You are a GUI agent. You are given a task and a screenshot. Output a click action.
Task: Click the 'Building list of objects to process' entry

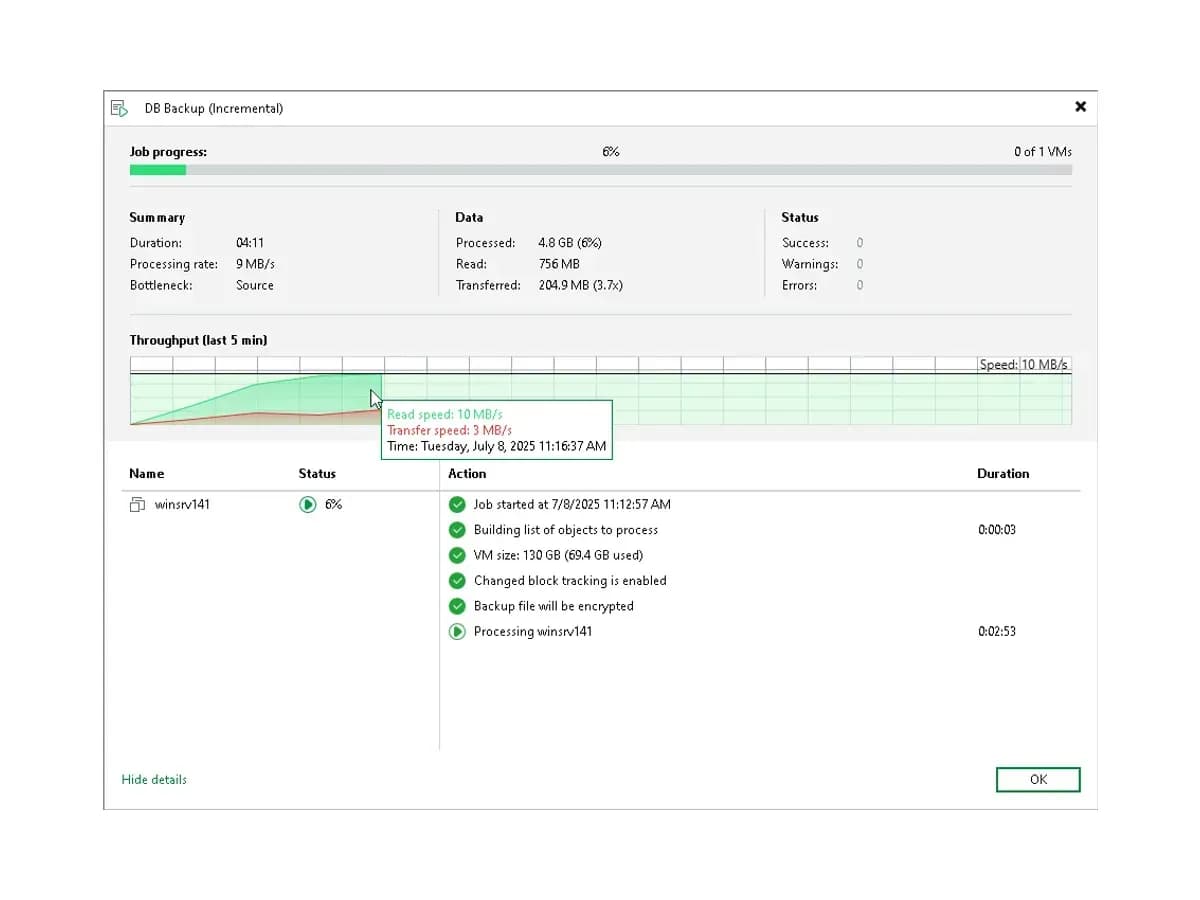[566, 530]
